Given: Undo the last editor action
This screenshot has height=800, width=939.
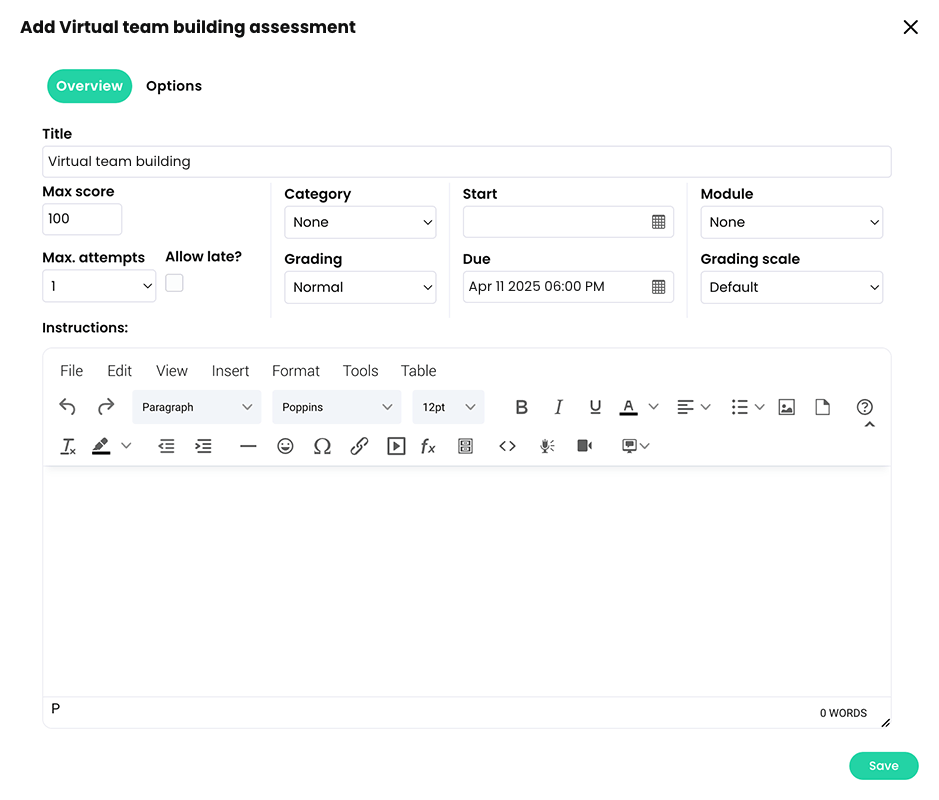Looking at the screenshot, I should pos(67,407).
